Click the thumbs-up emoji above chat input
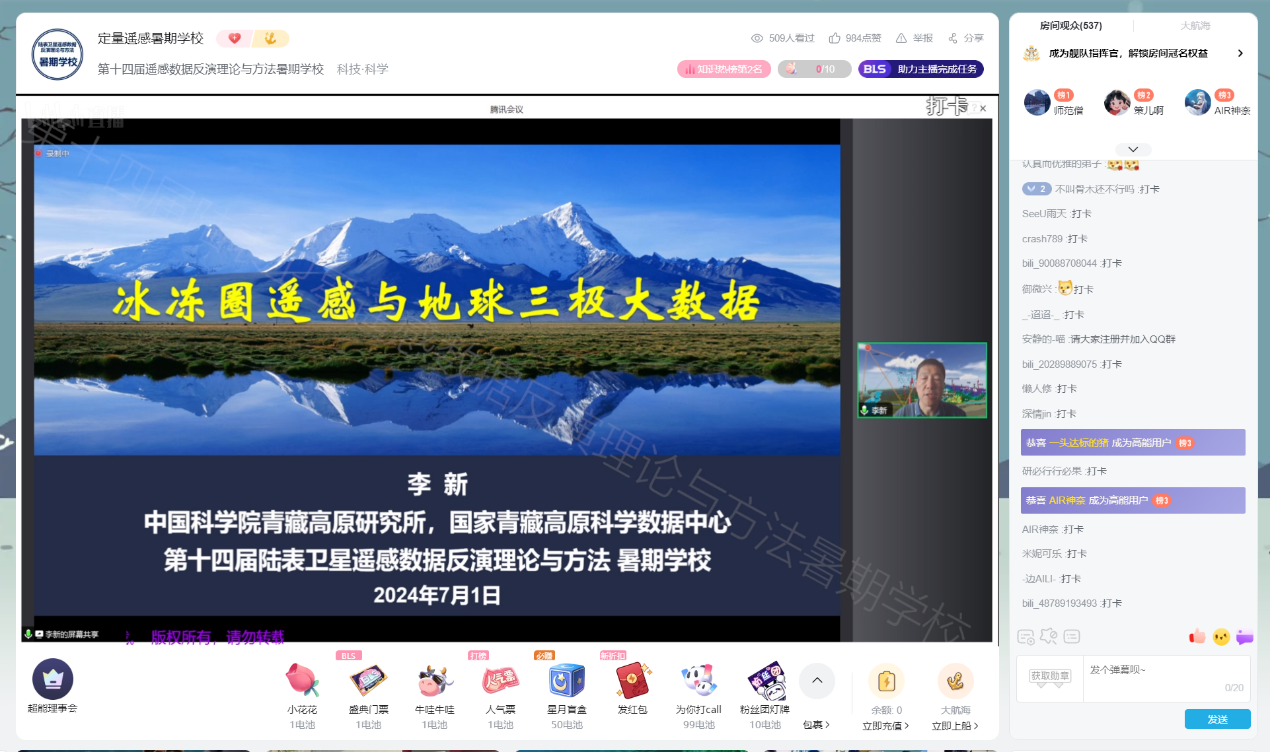This screenshot has height=752, width=1270. tap(1197, 636)
